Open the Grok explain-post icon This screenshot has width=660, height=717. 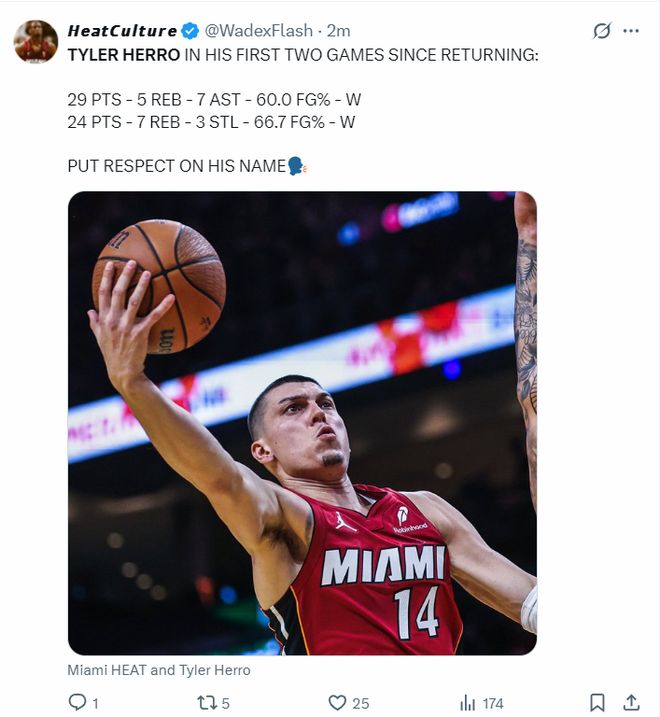coord(601,31)
